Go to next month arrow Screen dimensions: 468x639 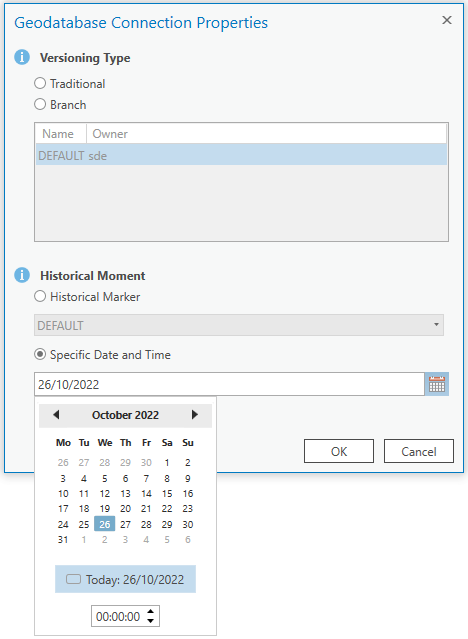pos(194,415)
